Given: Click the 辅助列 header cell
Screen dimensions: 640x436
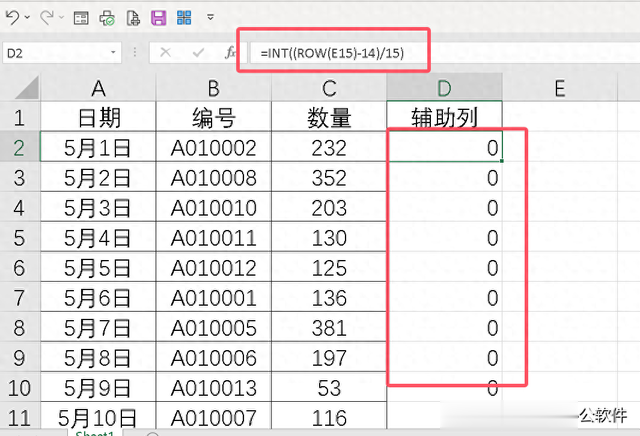Looking at the screenshot, I should (444, 117).
